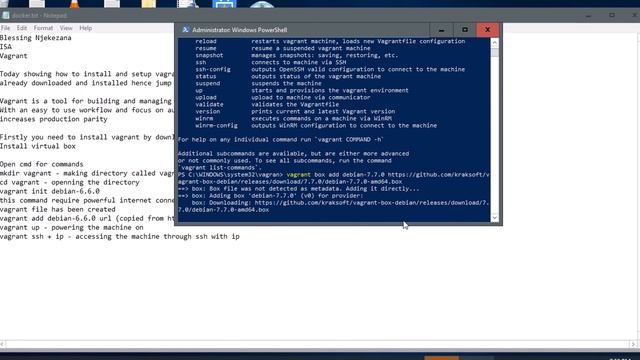Click the 'reload' command row in PowerShell
Viewport: 640px width, 360px height.
(330, 41)
